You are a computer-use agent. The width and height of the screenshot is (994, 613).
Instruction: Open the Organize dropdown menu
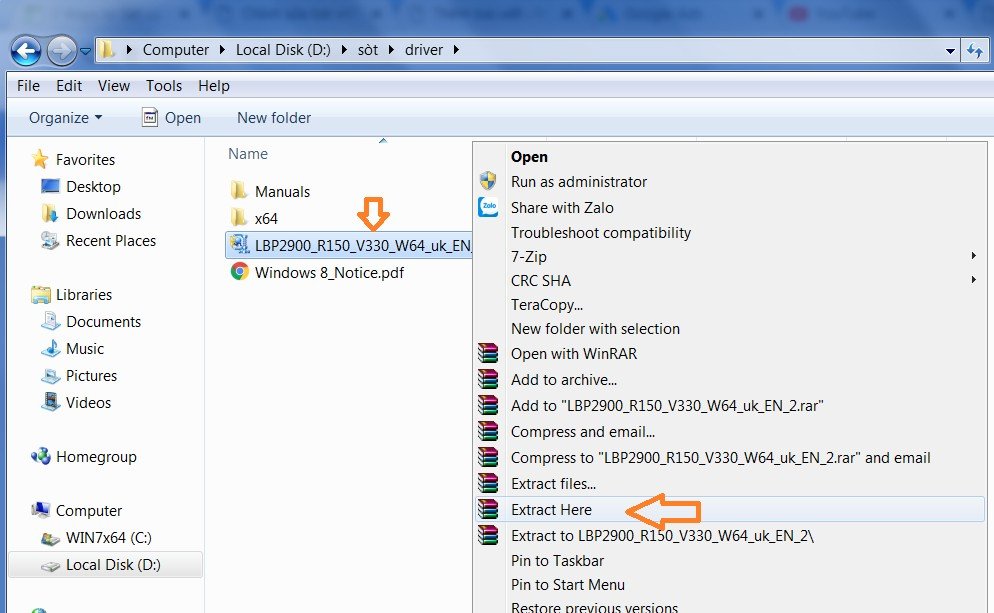65,118
